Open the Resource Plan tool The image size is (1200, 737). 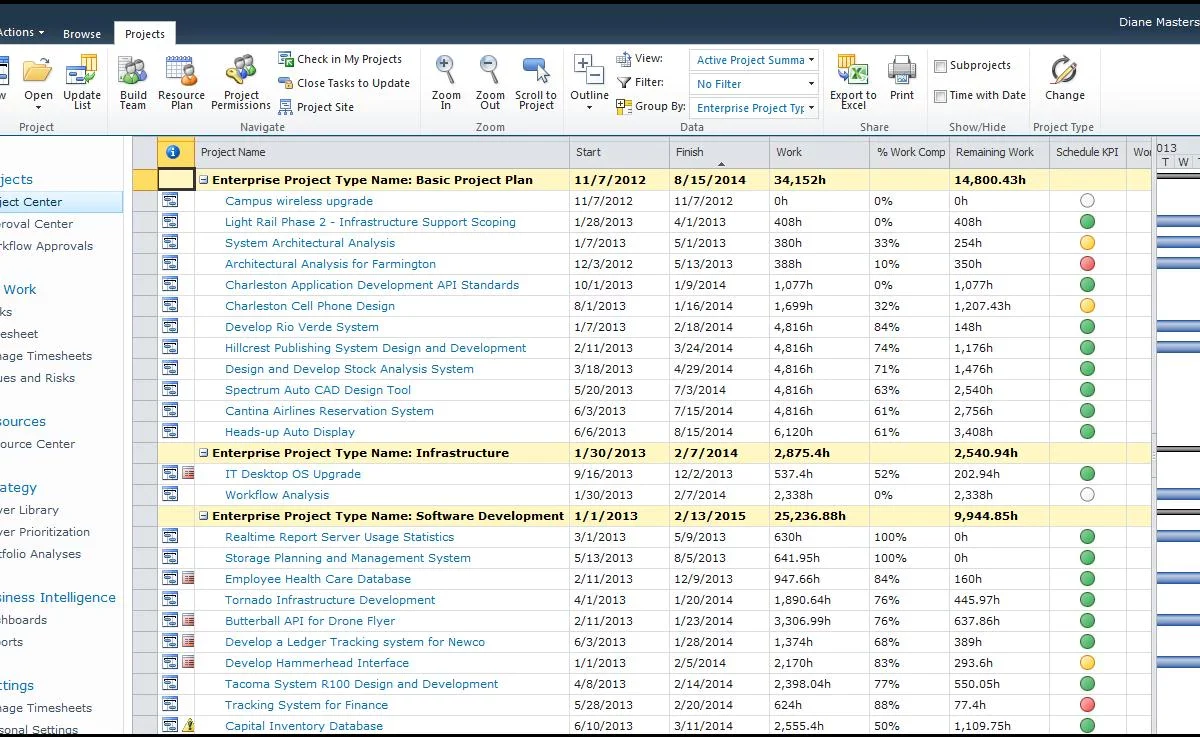(181, 83)
